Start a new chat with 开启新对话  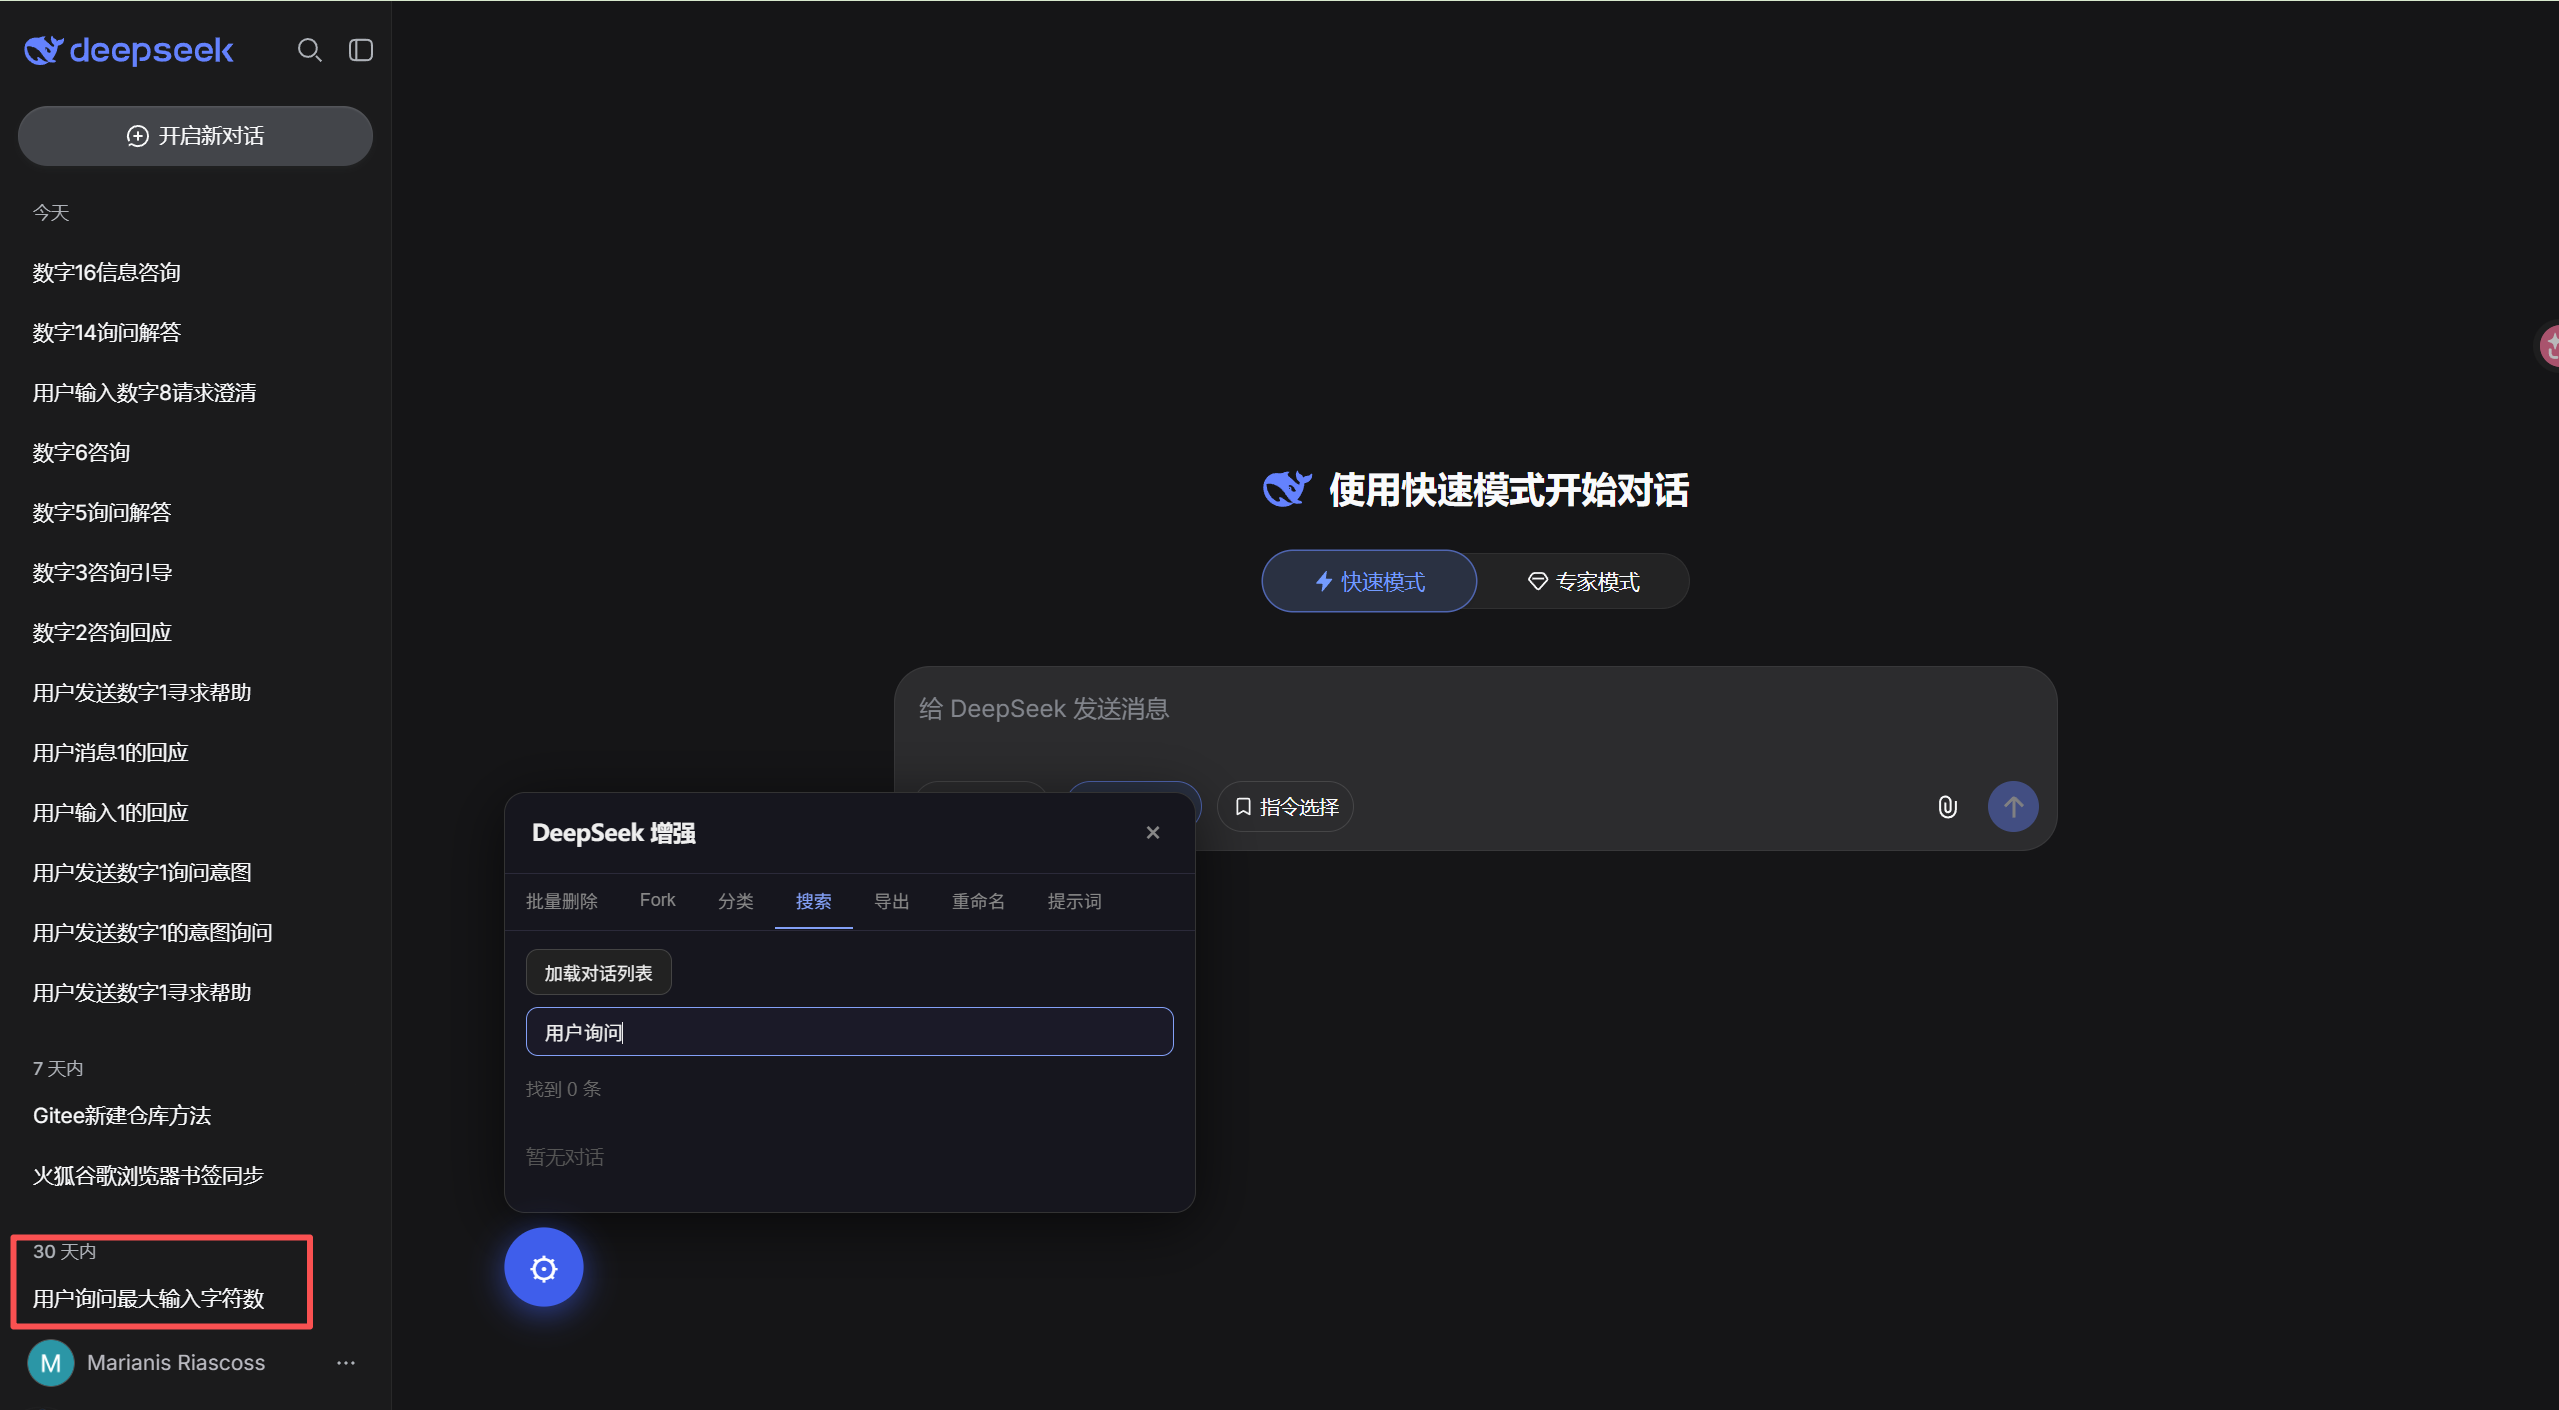[195, 136]
